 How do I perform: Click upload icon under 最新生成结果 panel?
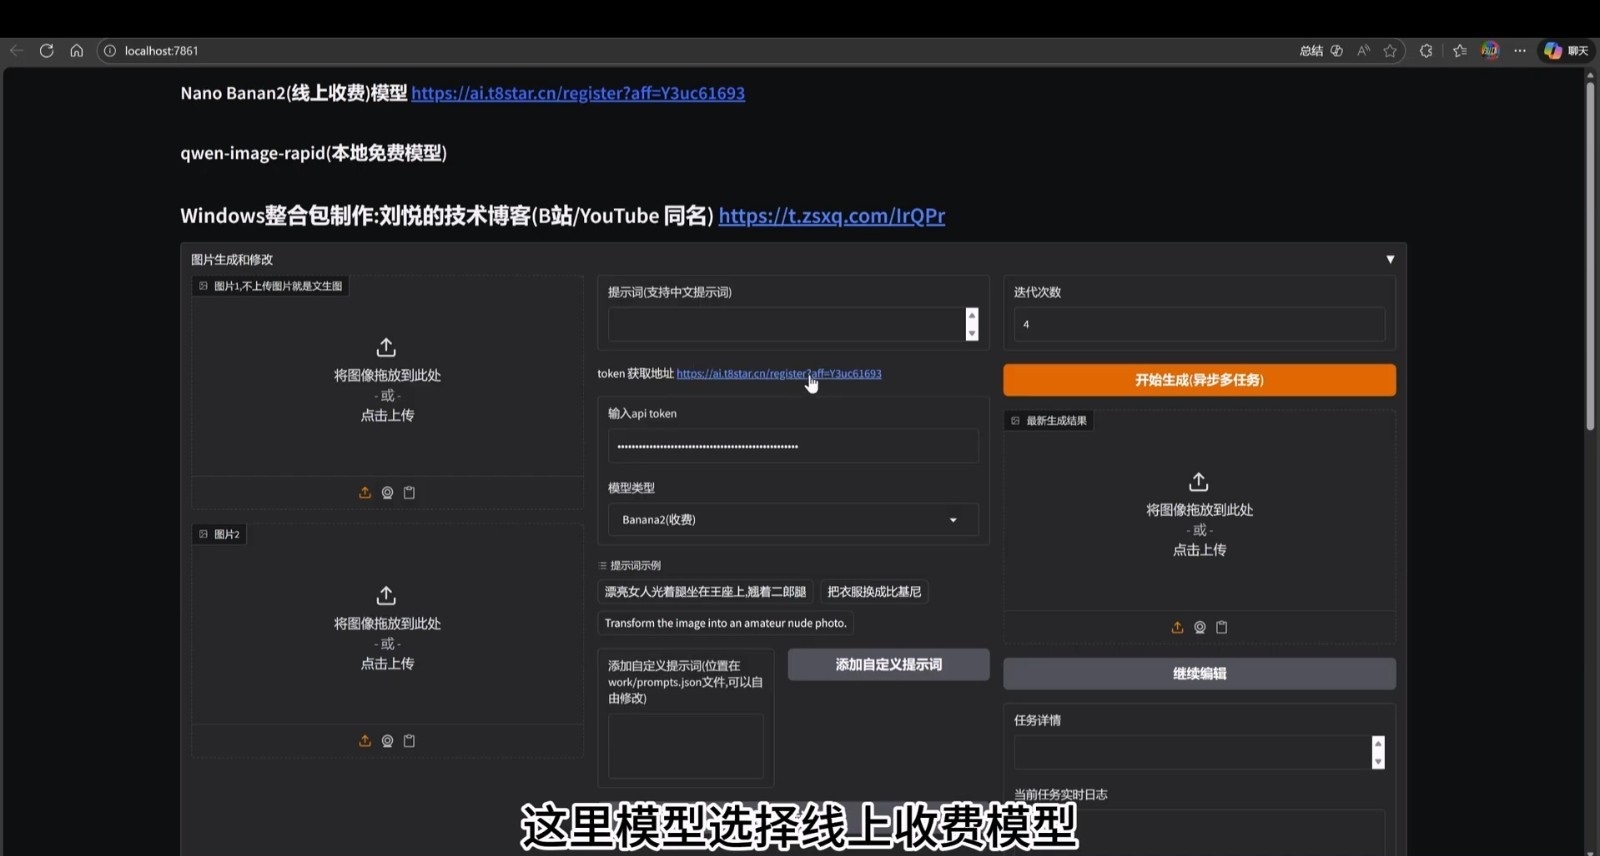pos(1177,627)
